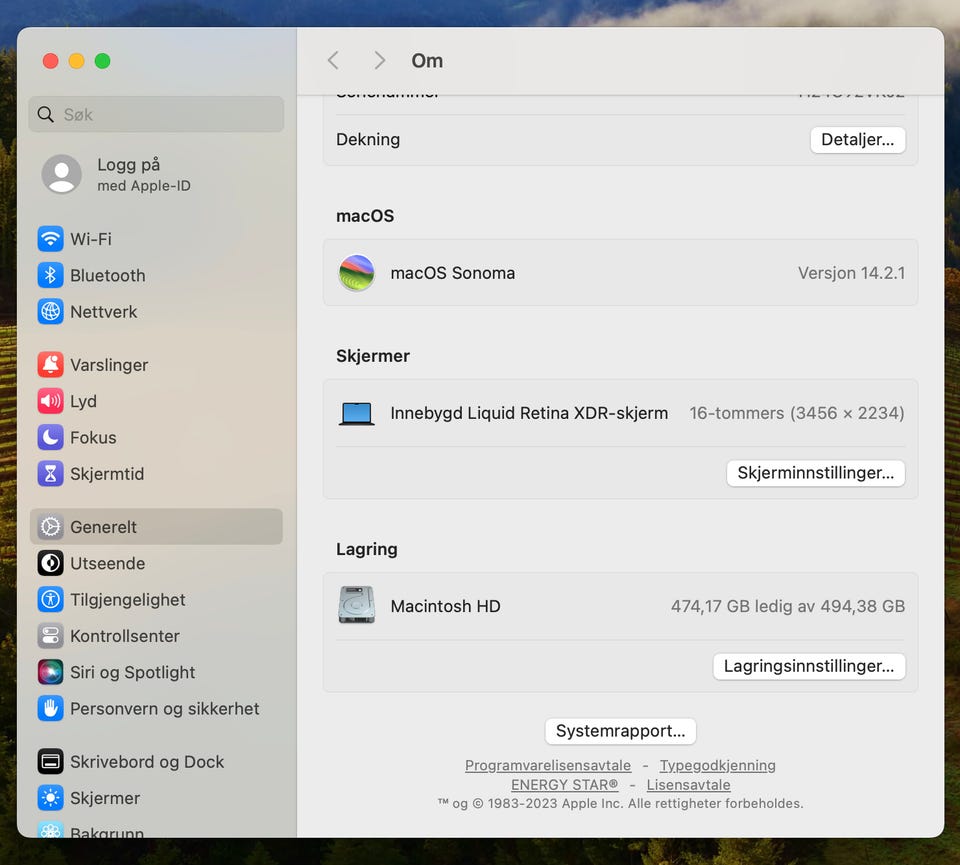
Task: Select the Bluetooth sidebar icon
Action: (x=50, y=275)
